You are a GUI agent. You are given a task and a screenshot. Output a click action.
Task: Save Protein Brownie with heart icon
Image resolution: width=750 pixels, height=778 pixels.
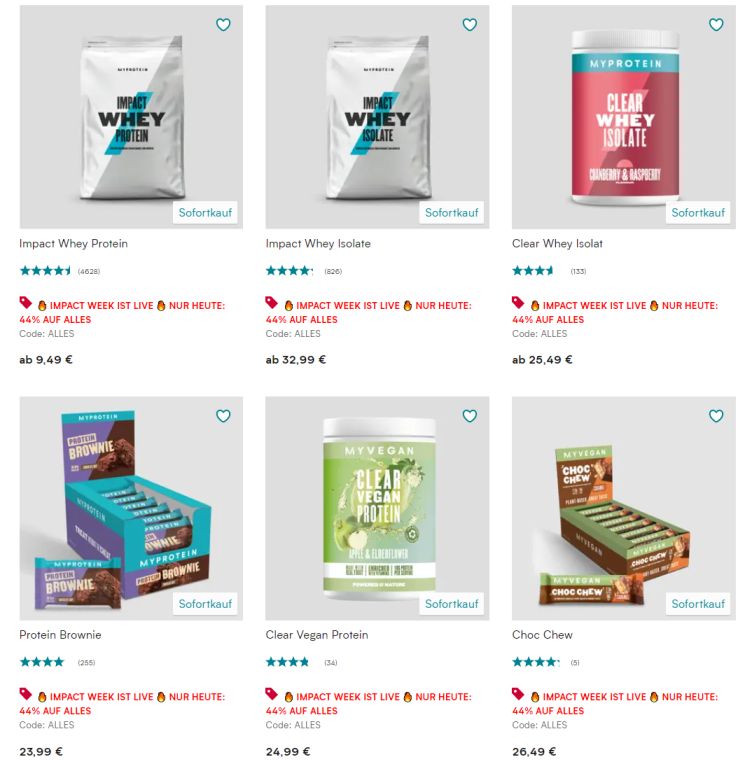pos(223,416)
